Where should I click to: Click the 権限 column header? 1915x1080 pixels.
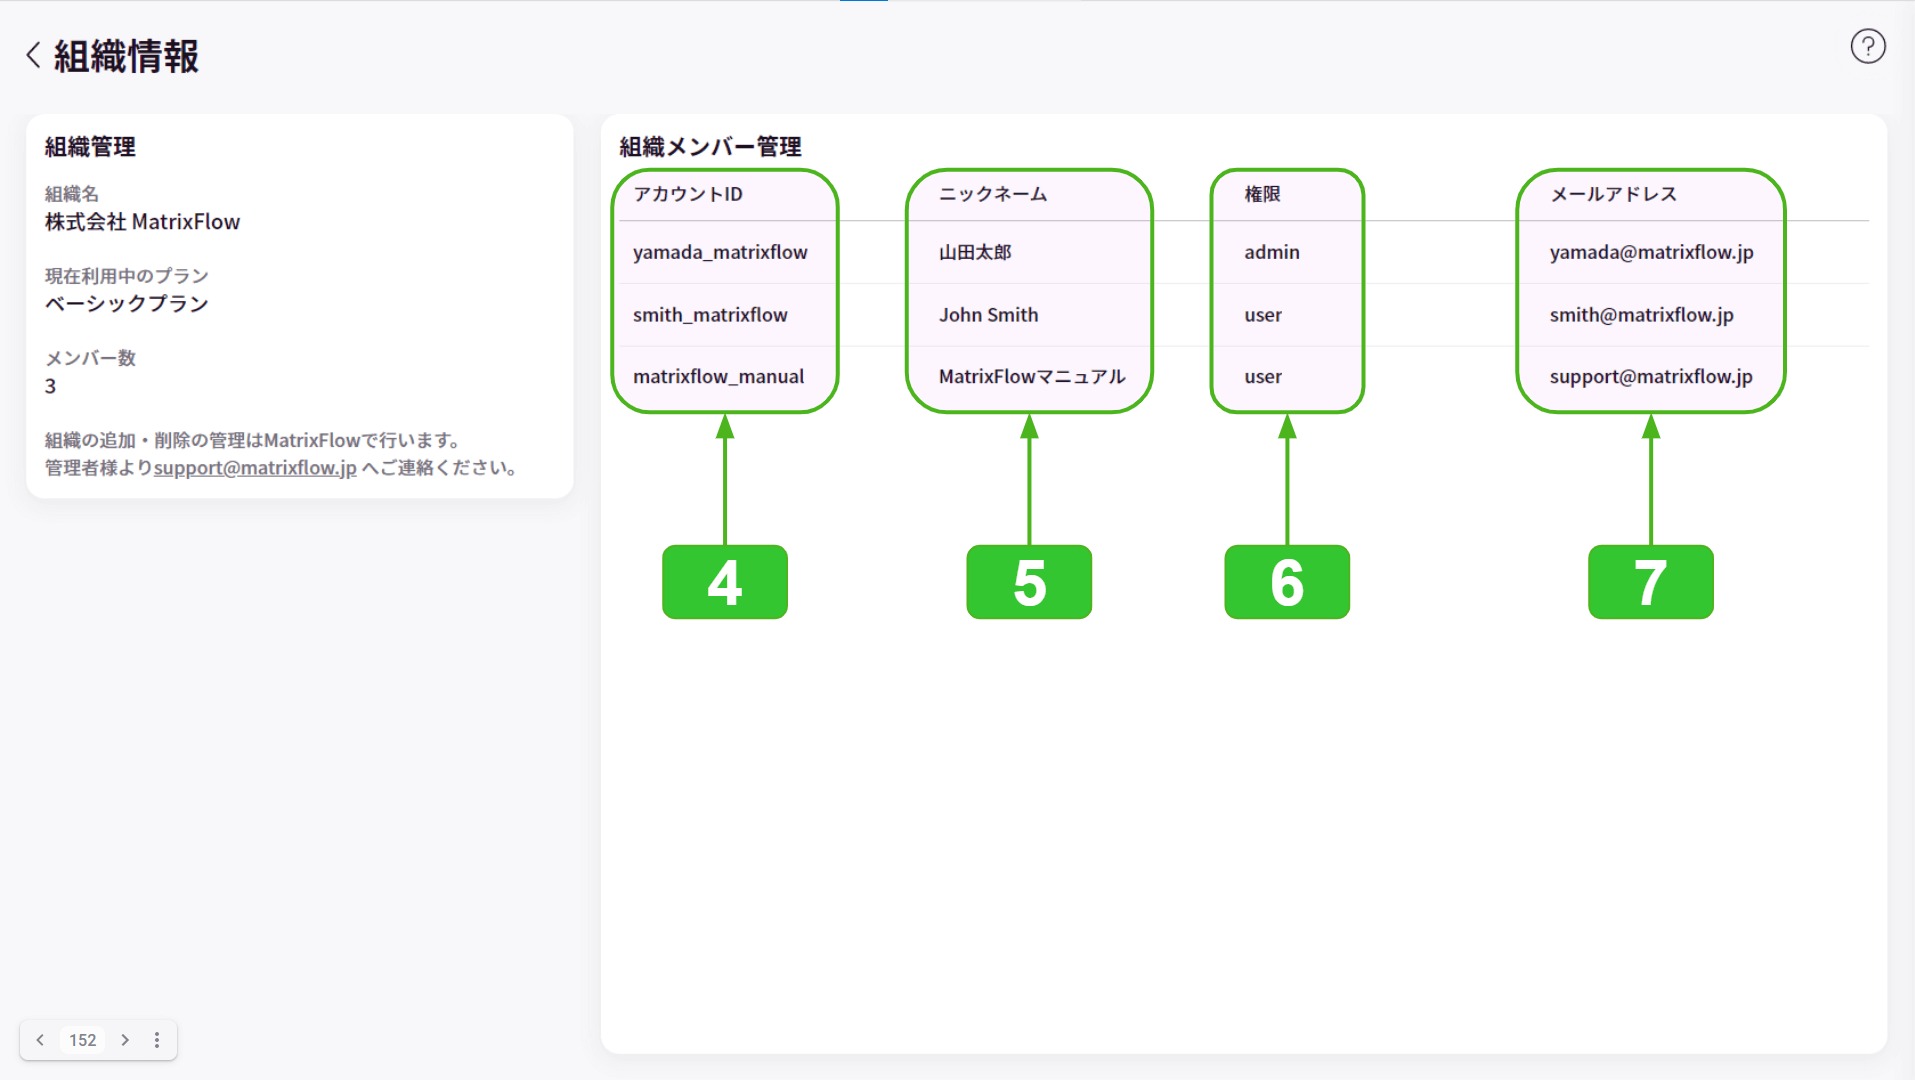[1262, 194]
